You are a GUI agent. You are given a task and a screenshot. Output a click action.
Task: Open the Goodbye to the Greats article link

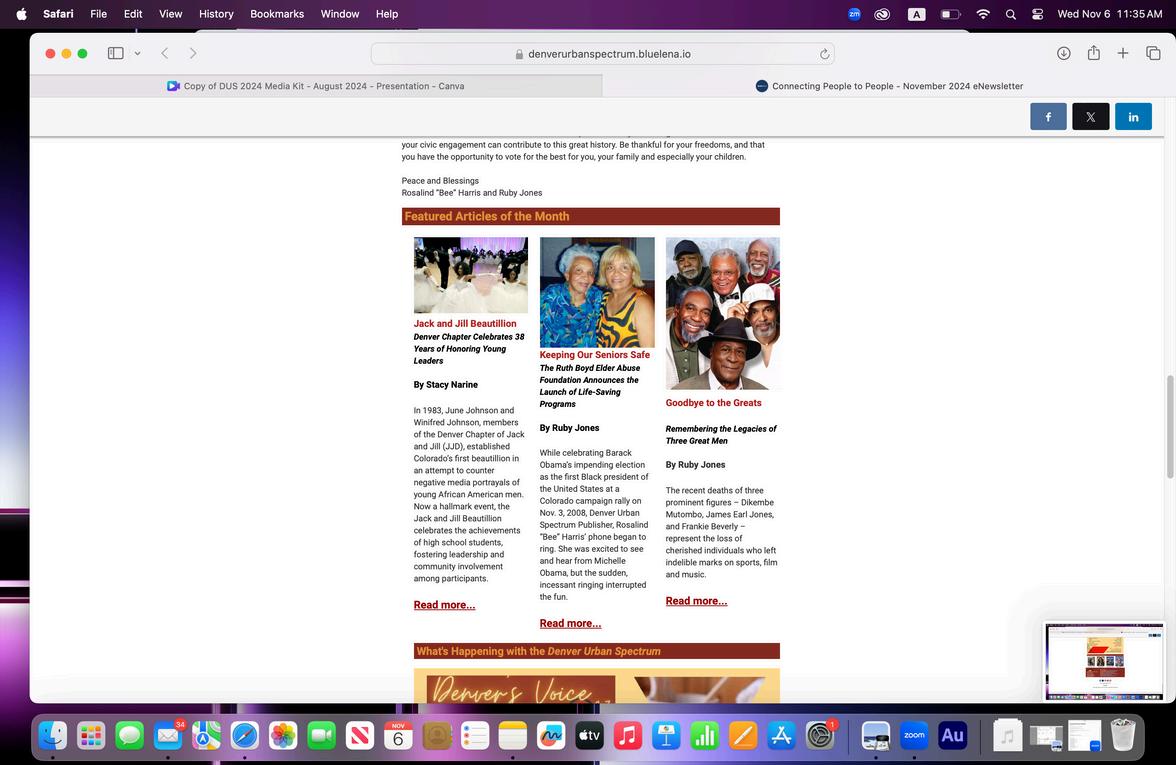[713, 403]
